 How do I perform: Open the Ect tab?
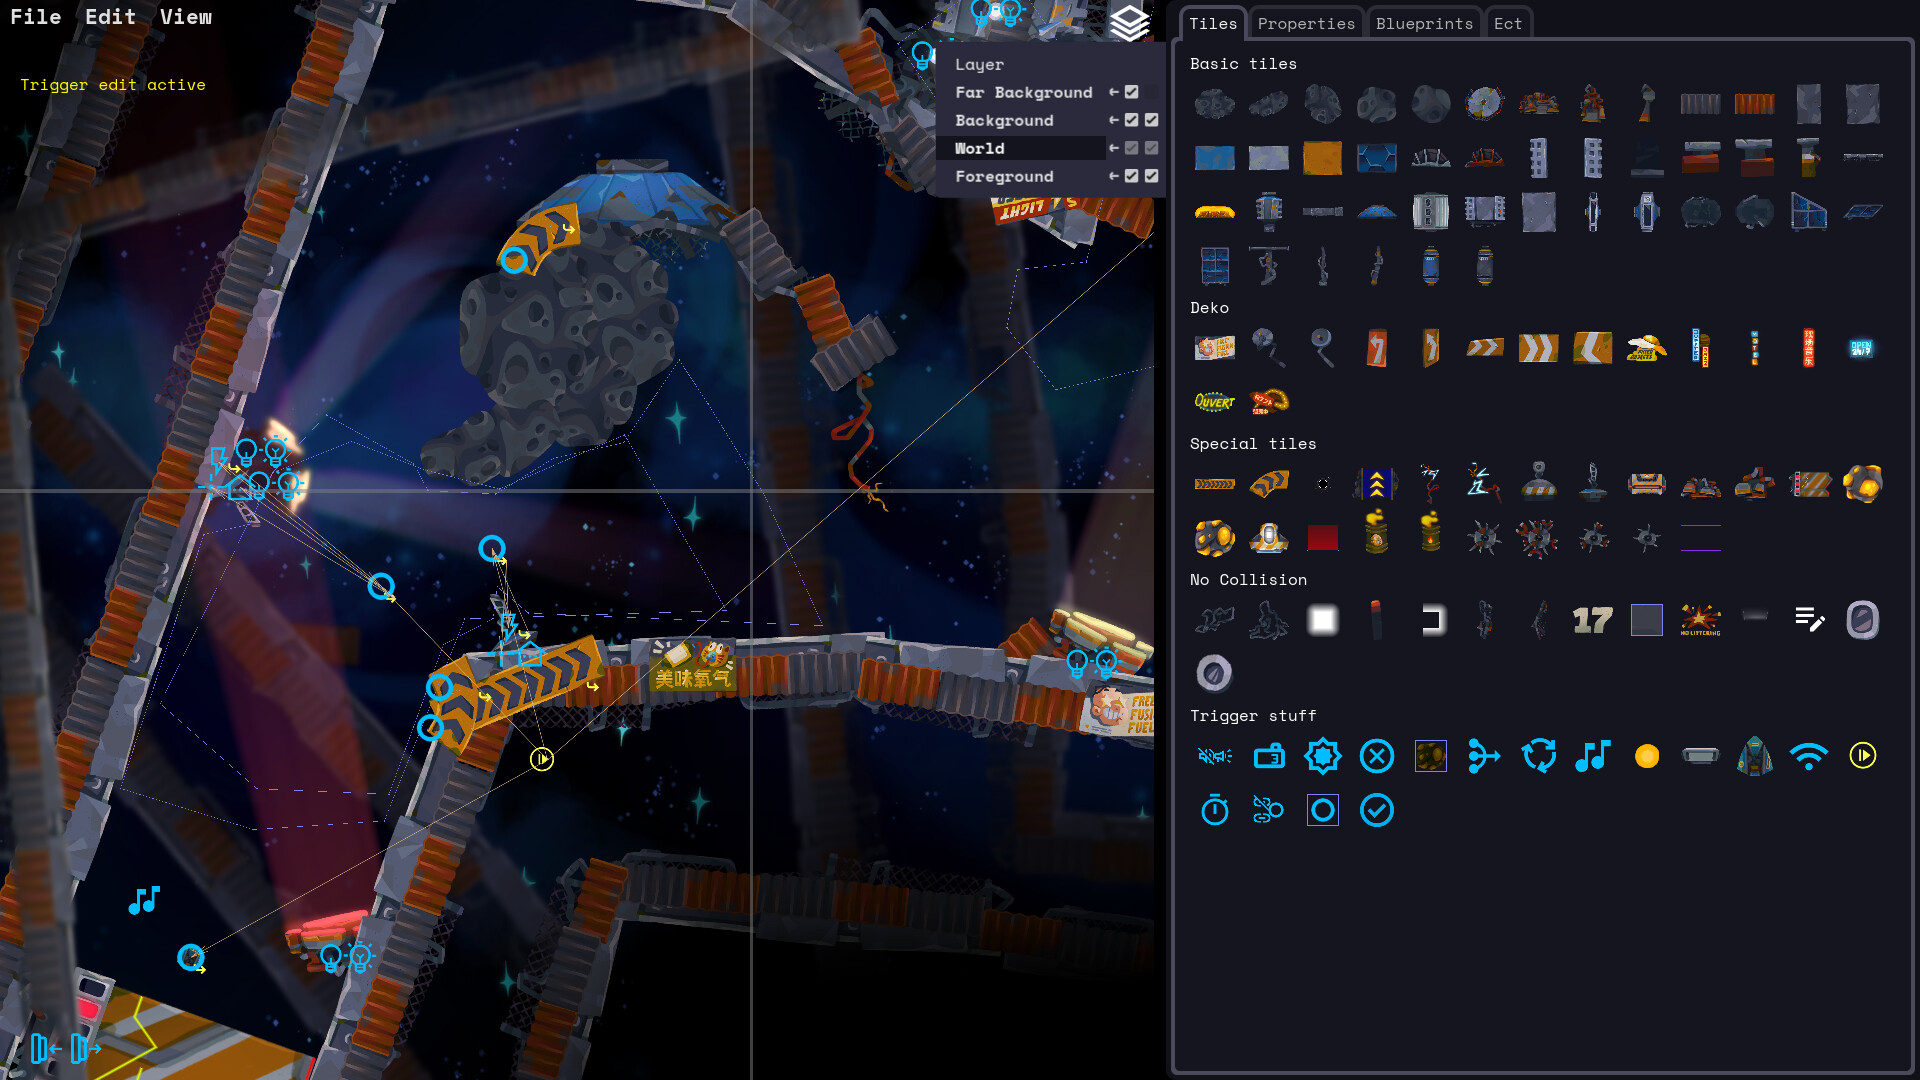pyautogui.click(x=1508, y=22)
